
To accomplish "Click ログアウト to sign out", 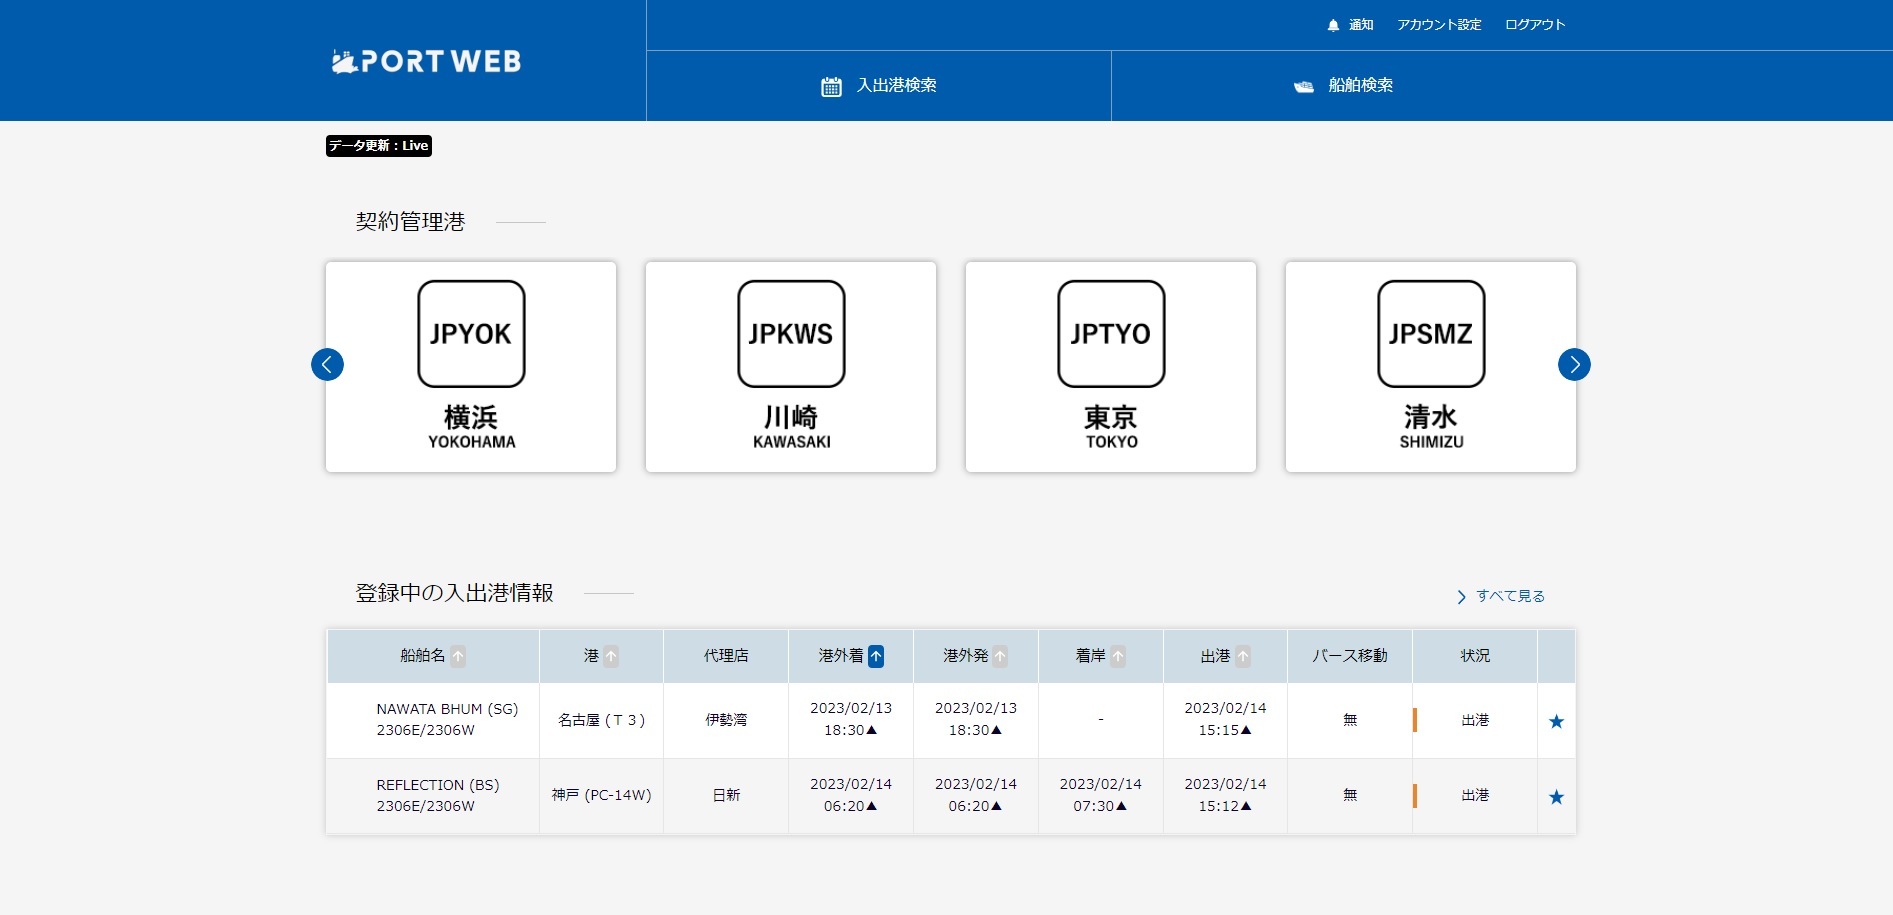I will 1535,25.
